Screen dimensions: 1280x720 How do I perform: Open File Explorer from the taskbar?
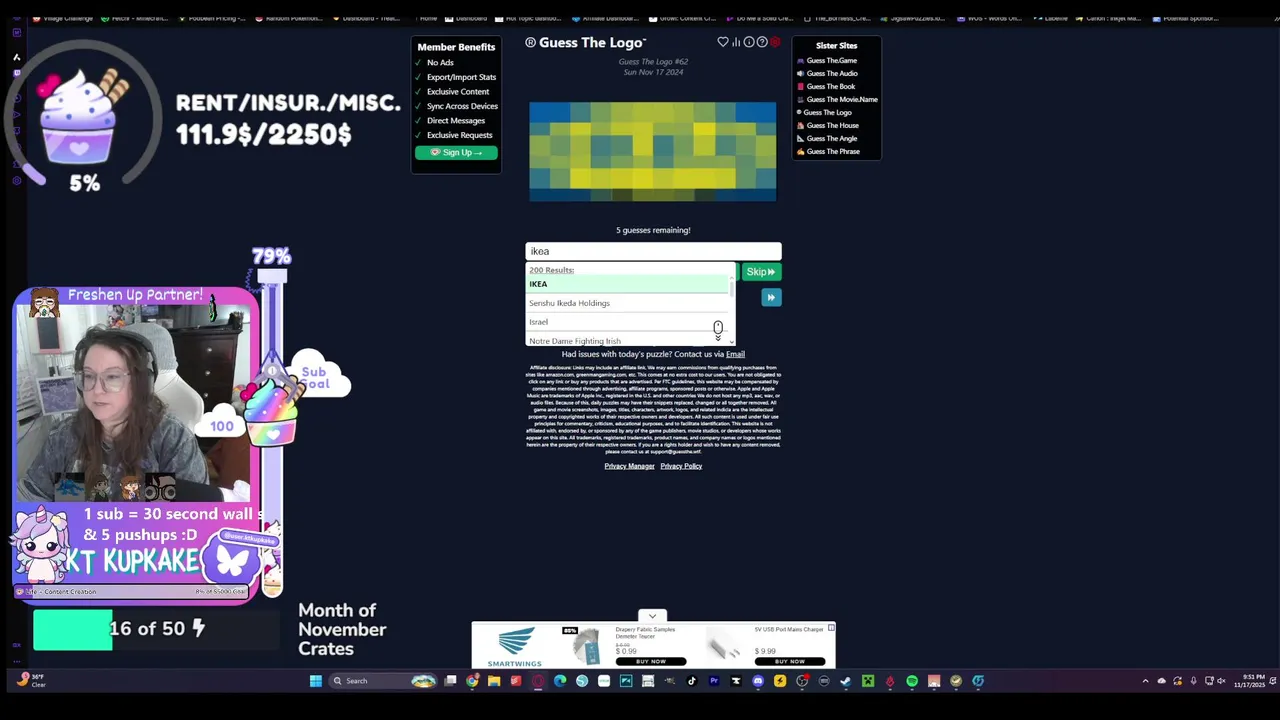(494, 681)
